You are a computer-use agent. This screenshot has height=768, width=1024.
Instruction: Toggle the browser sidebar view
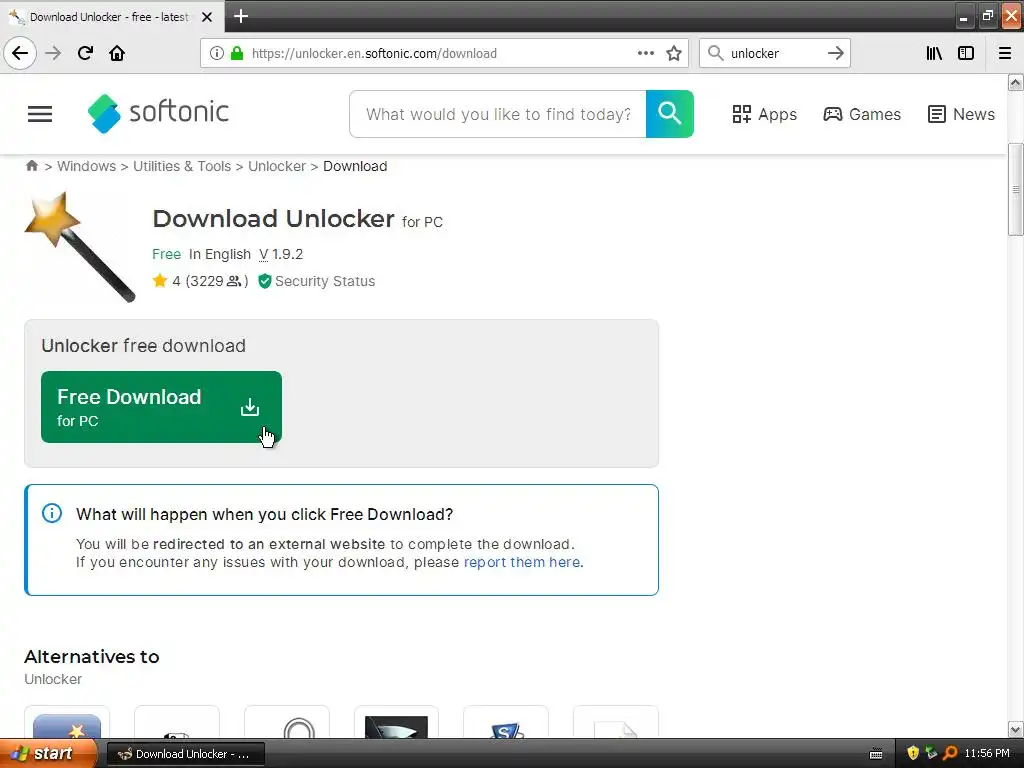(966, 54)
